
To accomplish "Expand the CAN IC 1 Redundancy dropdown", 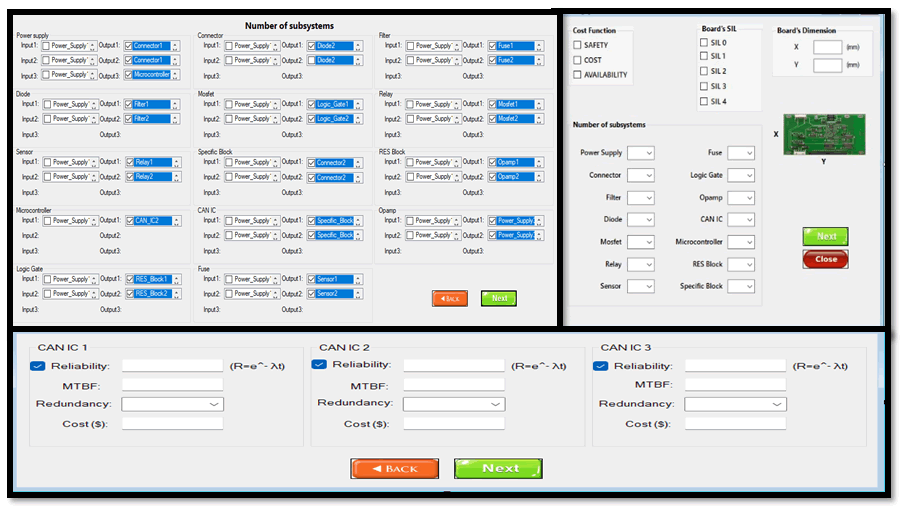I will click(x=172, y=404).
